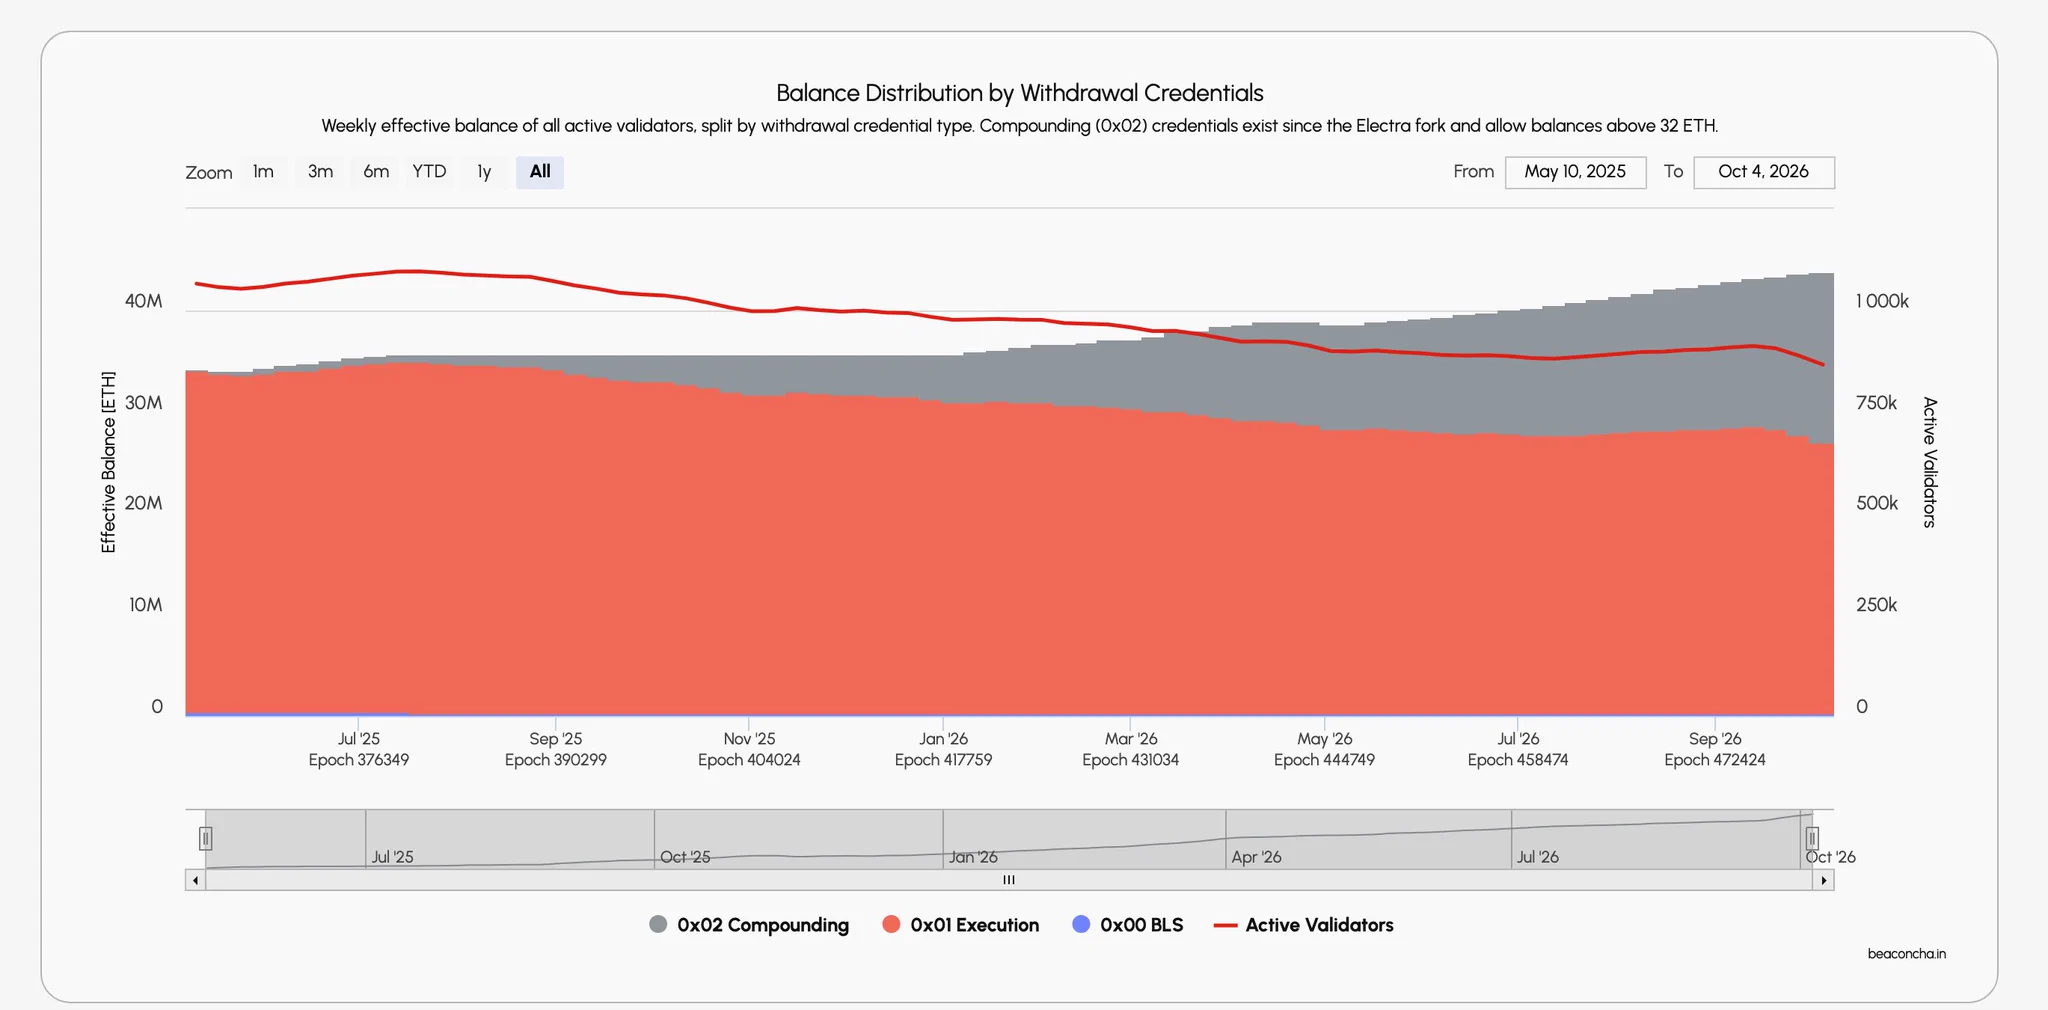Click the Jul '25 Epoch 376349 axis label
The image size is (2048, 1010).
359,749
